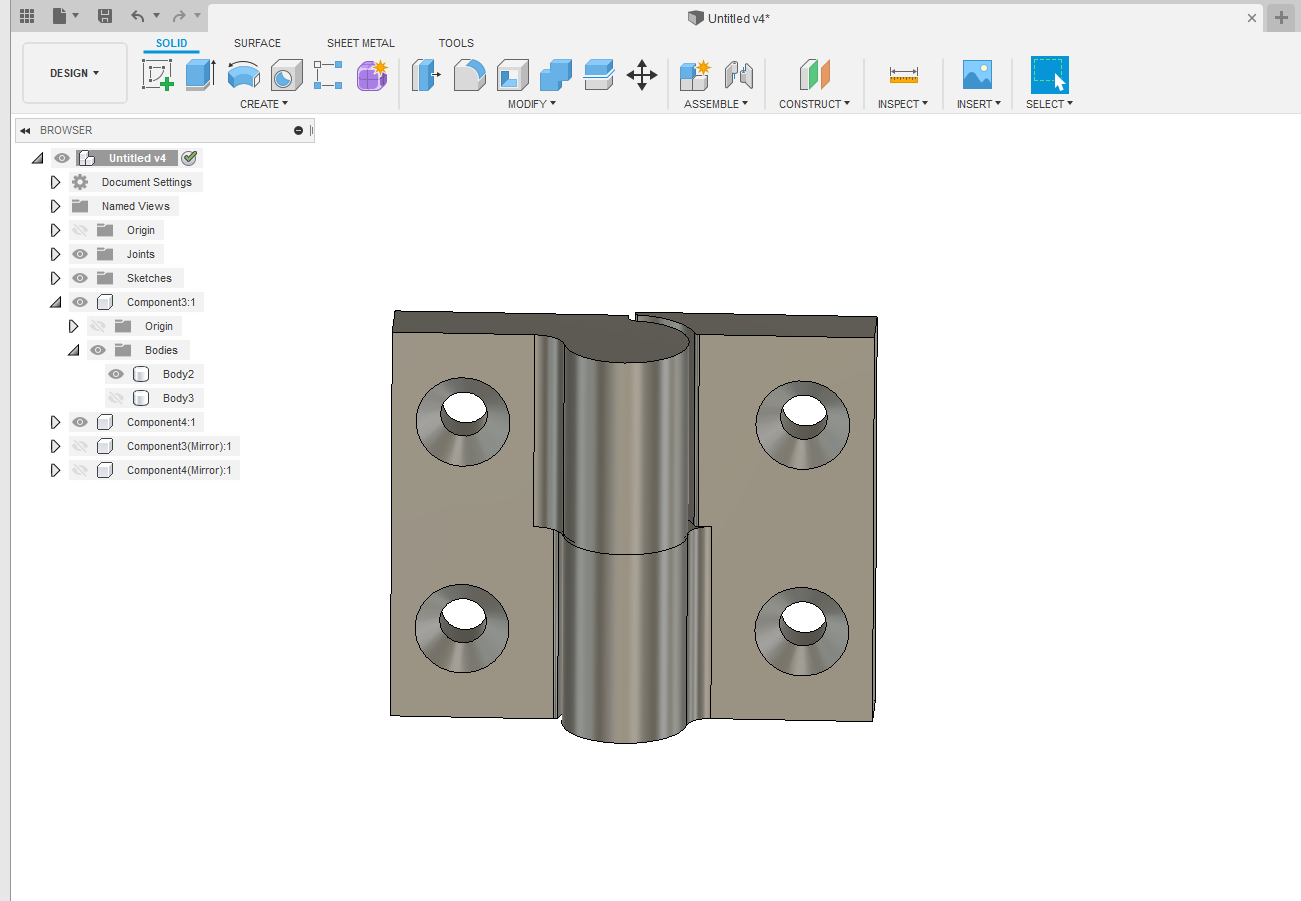Expand the Sketches folder
Screen dimensions: 1301x901
pos(56,278)
